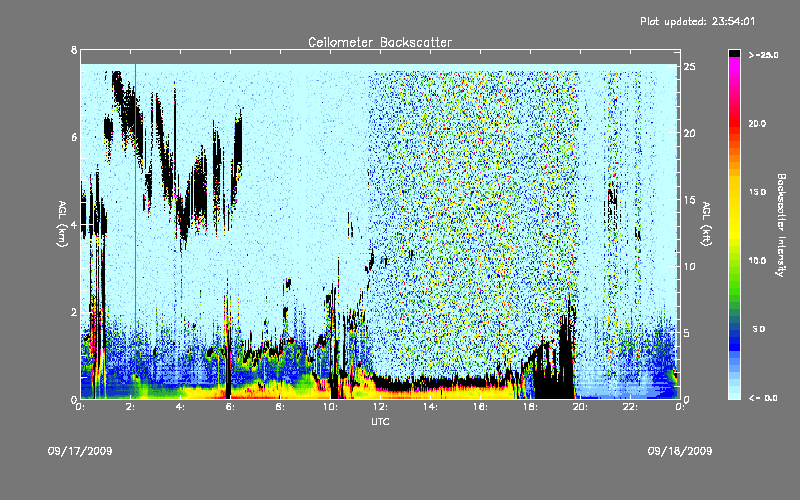Click the '<- 0.0' colorbar minimum label
800x500 pixels.
pyautogui.click(x=763, y=398)
